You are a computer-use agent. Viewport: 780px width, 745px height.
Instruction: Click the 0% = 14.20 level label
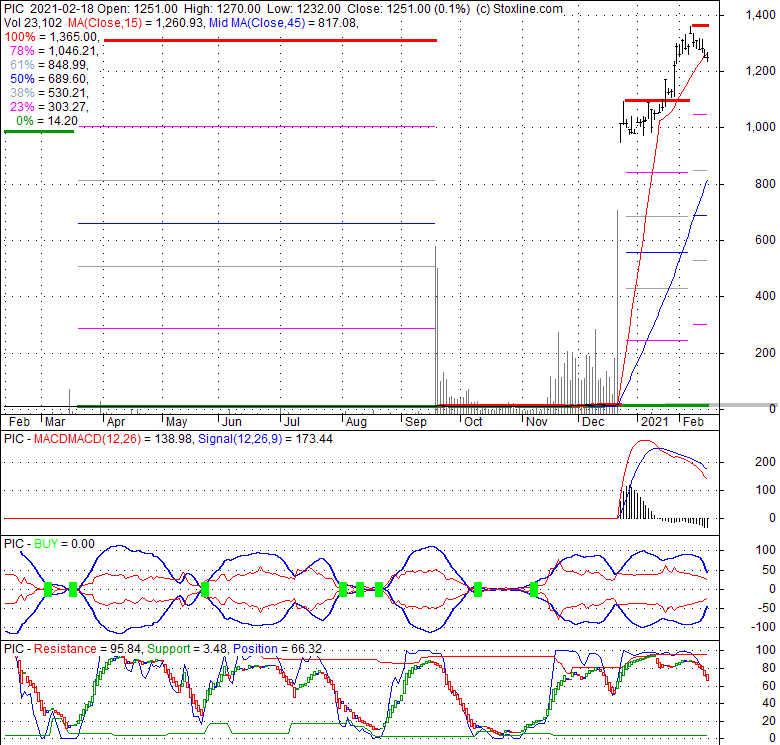tap(47, 120)
